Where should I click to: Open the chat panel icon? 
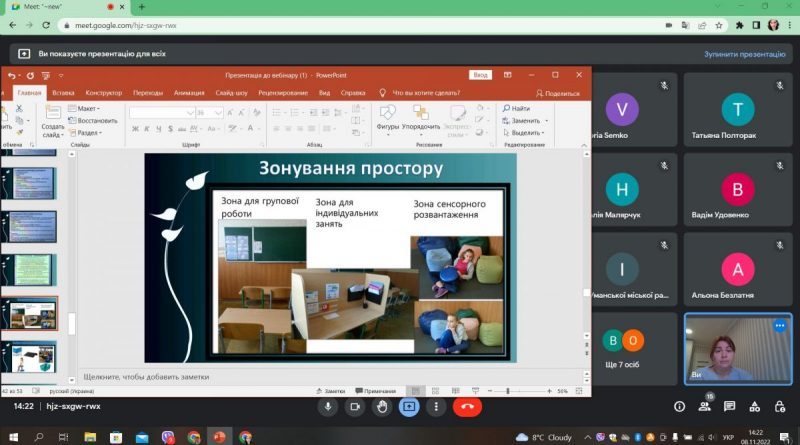[730, 407]
